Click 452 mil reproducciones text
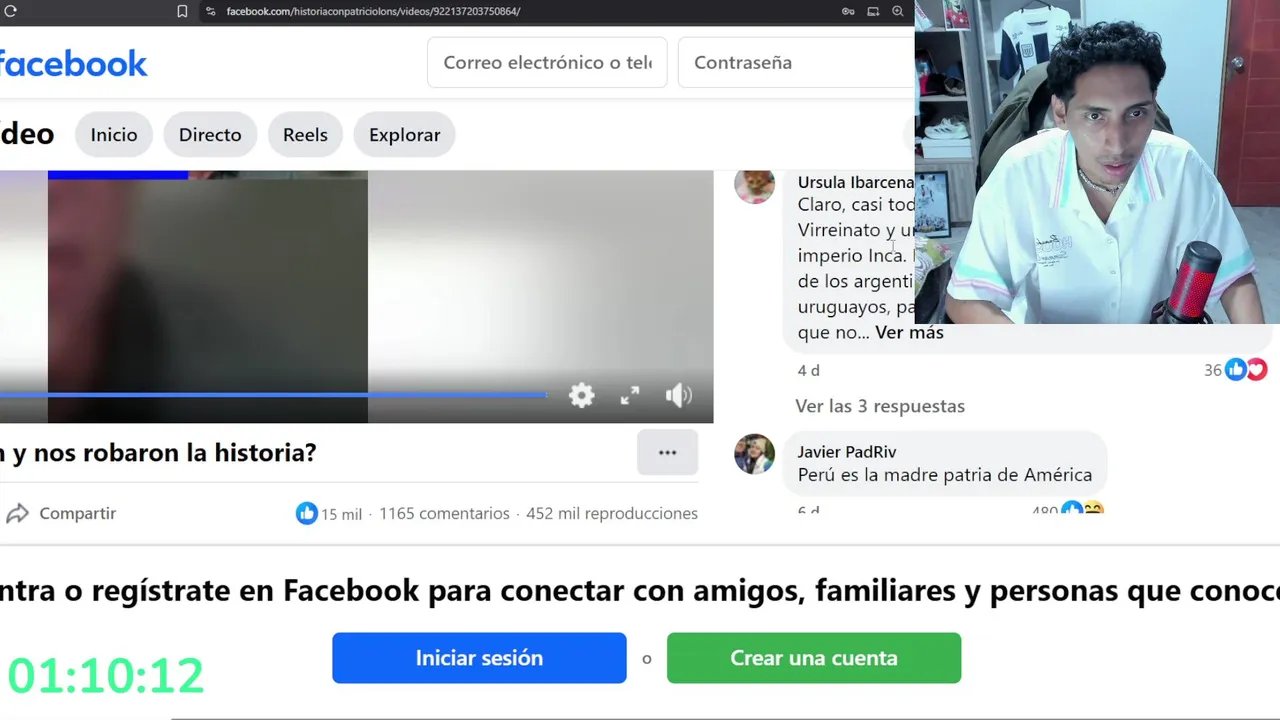The height and width of the screenshot is (720, 1280). point(612,513)
